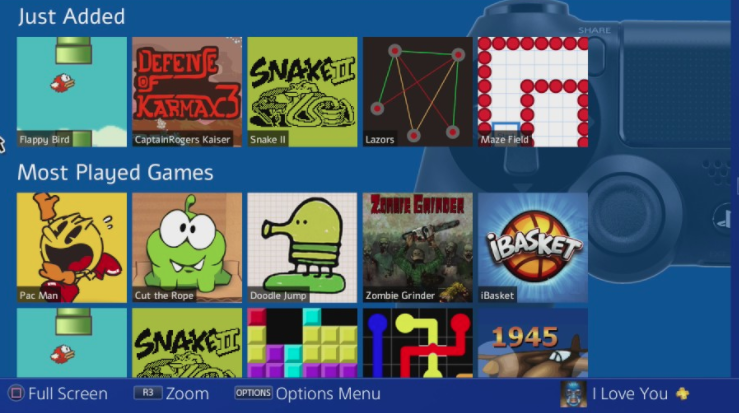Click the Just Added heading

[x=72, y=17]
